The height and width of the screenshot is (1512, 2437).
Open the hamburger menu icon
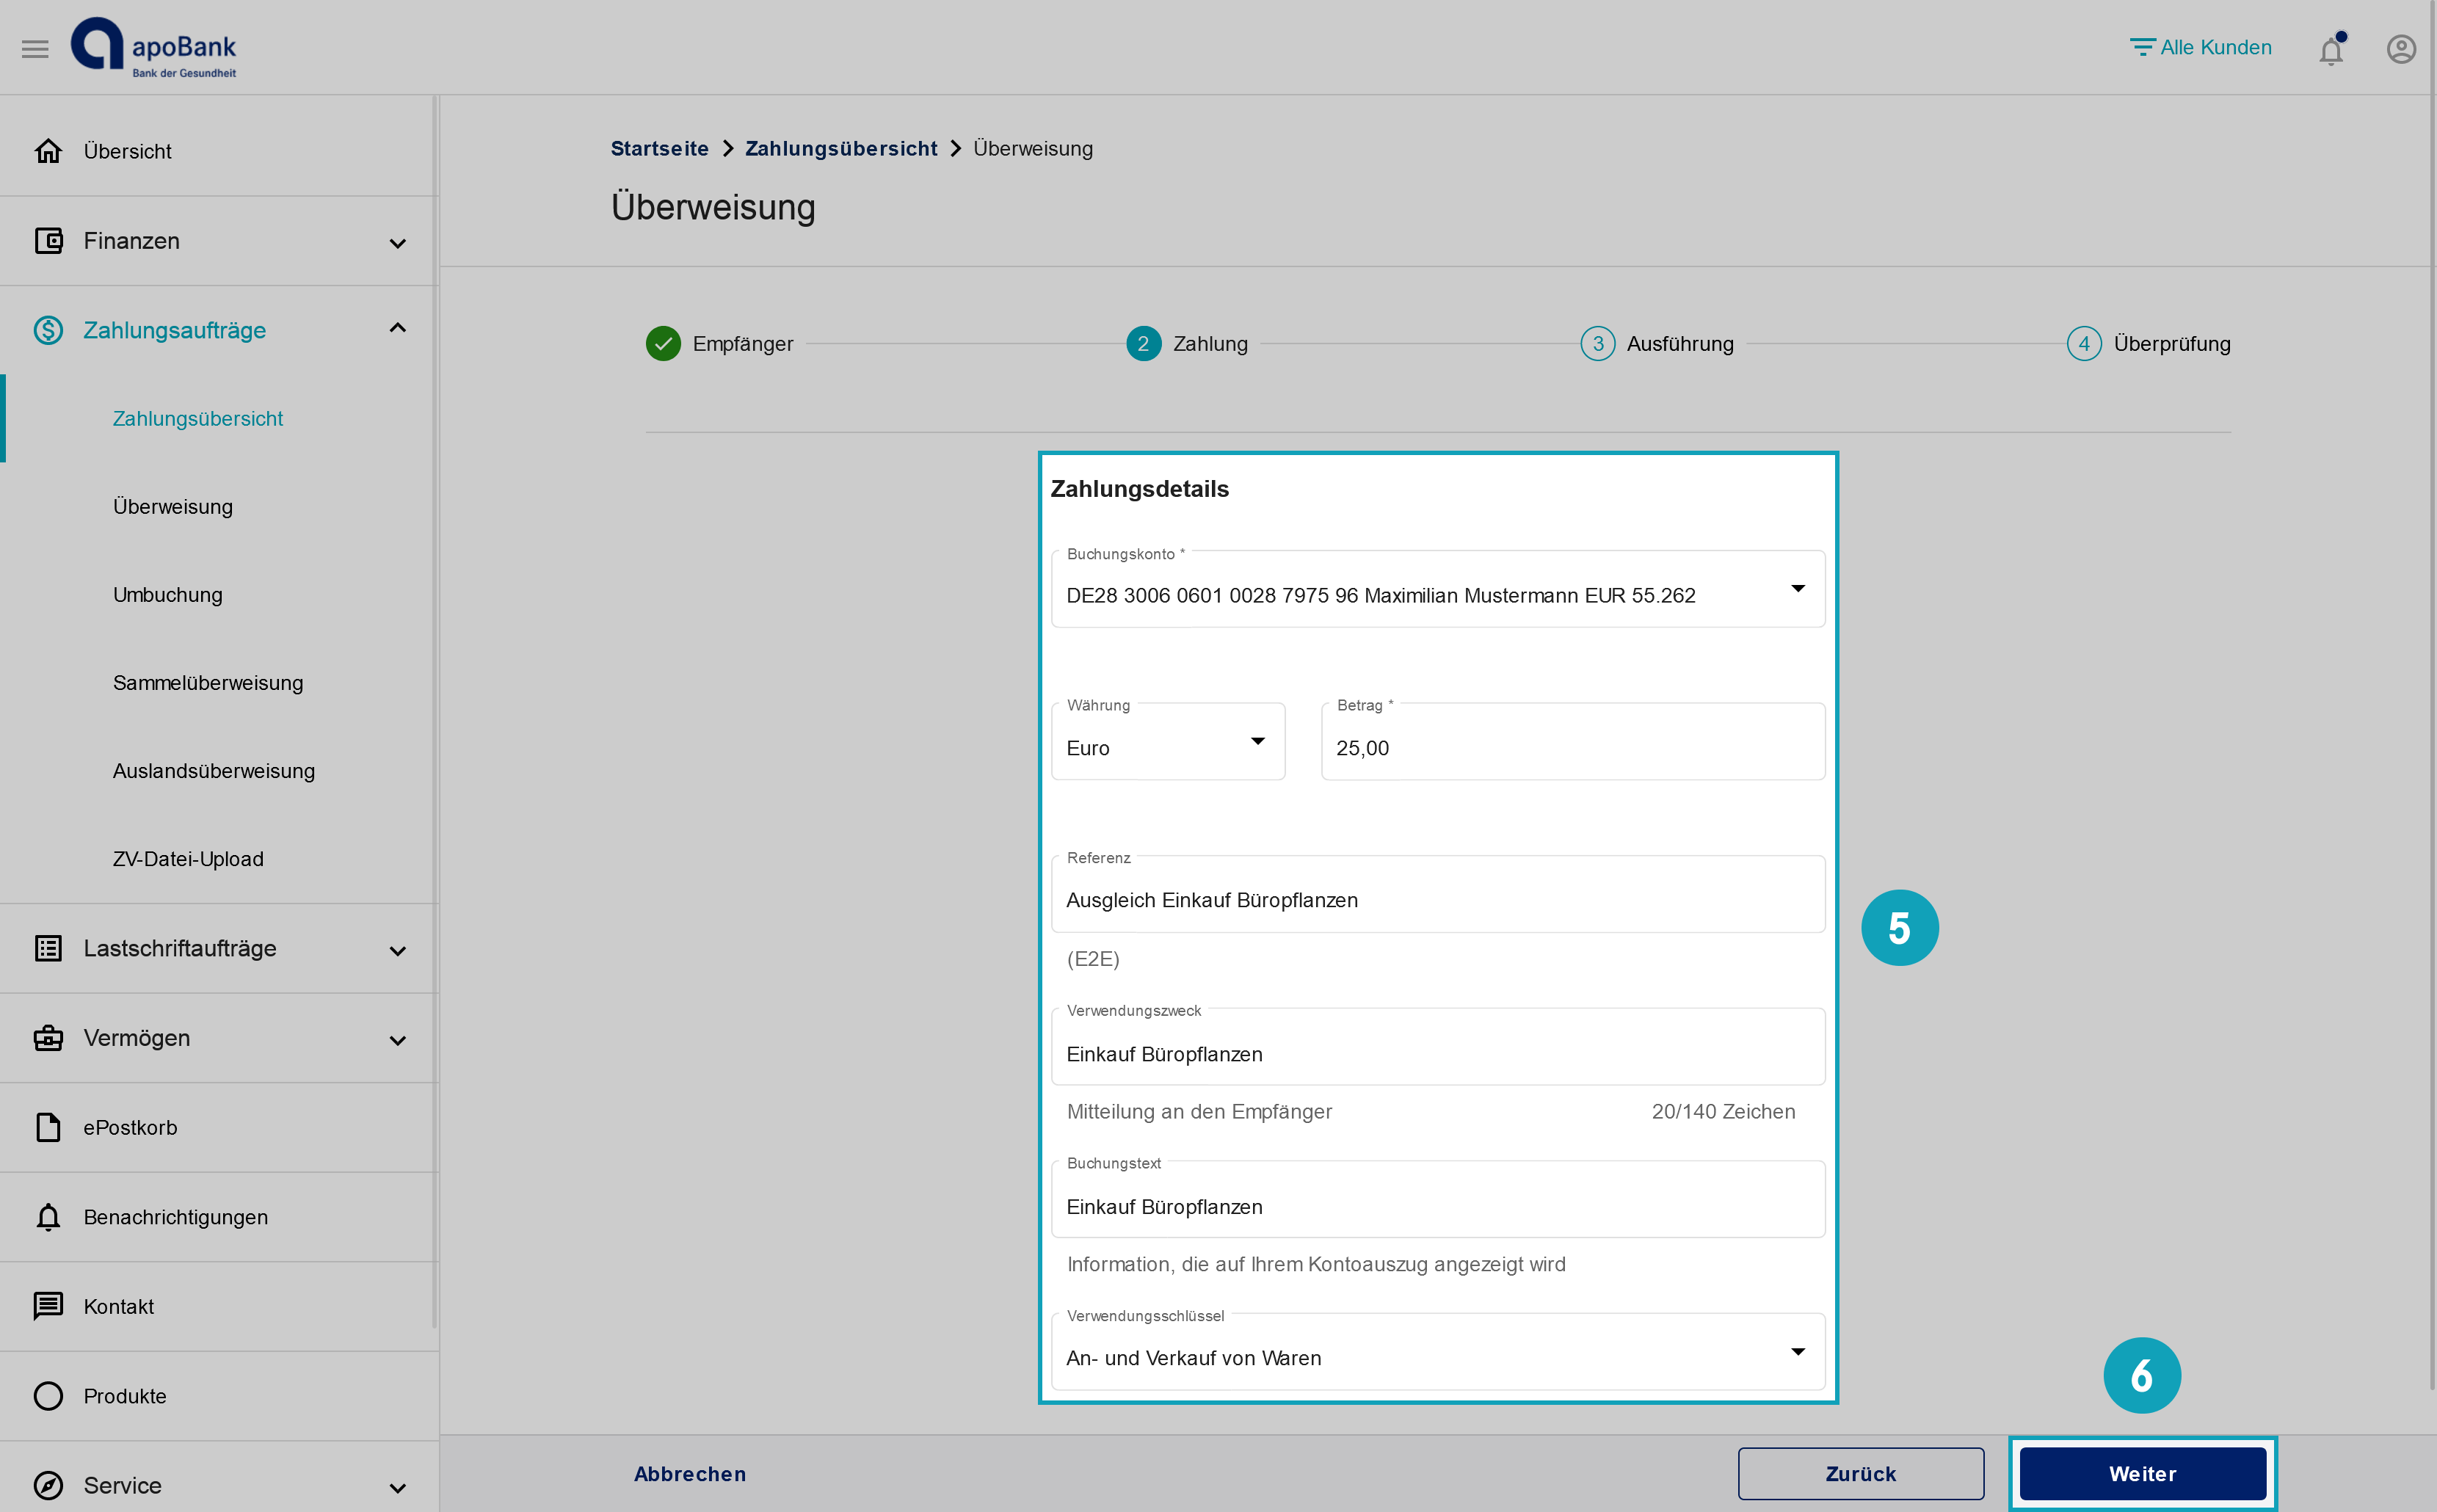coord(35,49)
